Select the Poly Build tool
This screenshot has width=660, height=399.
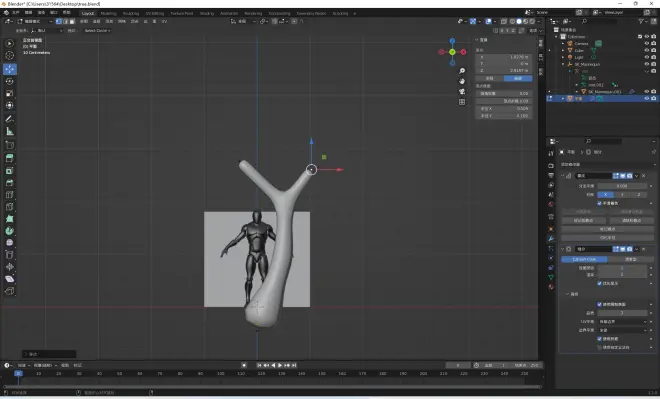9,219
